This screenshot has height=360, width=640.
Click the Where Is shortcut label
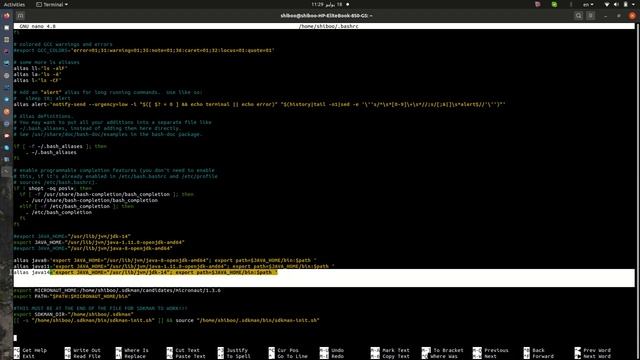(136, 350)
